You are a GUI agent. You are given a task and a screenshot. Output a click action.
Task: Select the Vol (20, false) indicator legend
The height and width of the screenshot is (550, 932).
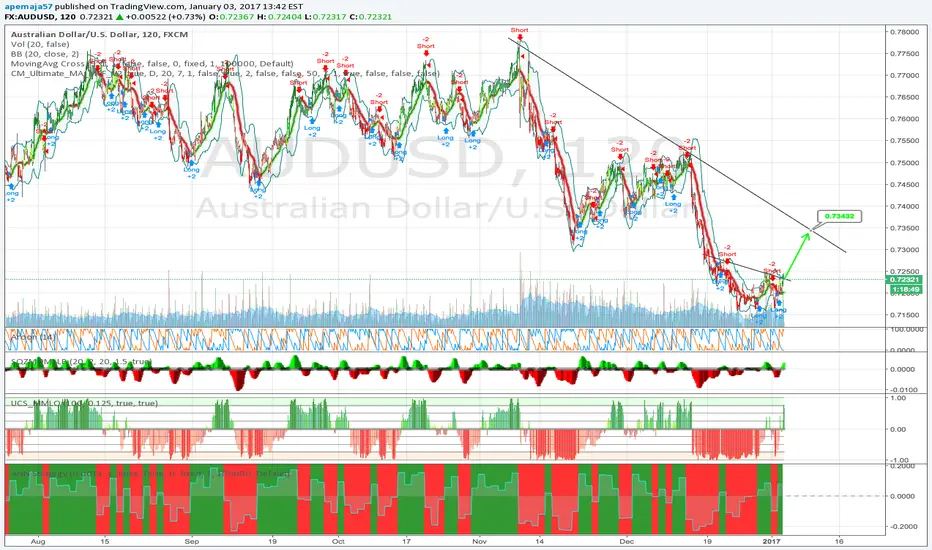40,44
